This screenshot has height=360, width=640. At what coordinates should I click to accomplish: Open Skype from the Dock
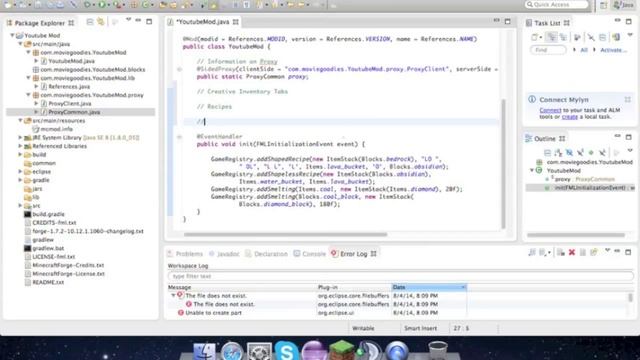click(286, 351)
